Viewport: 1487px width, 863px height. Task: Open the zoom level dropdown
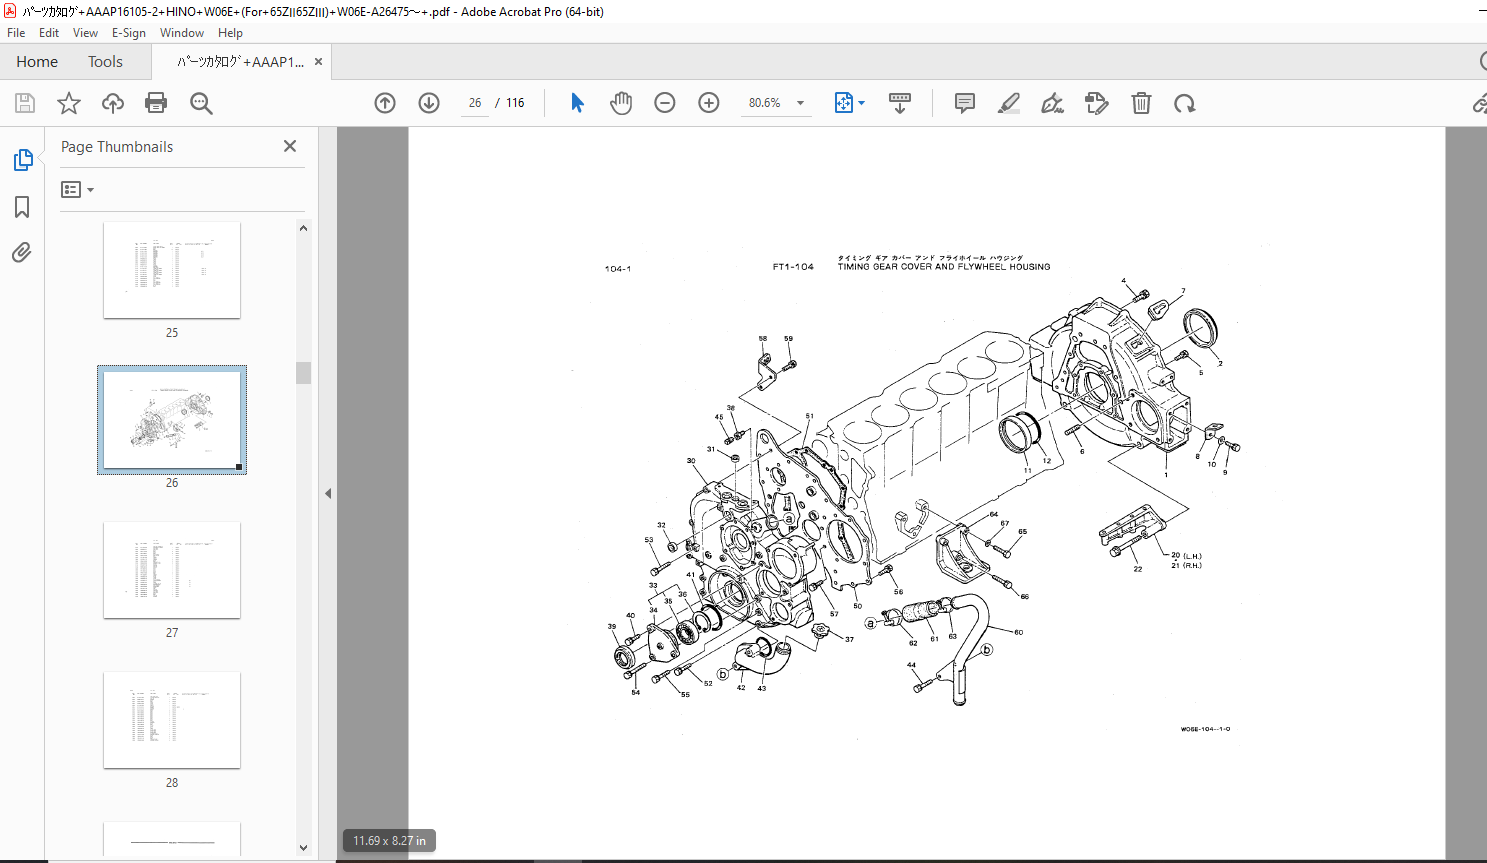[800, 103]
